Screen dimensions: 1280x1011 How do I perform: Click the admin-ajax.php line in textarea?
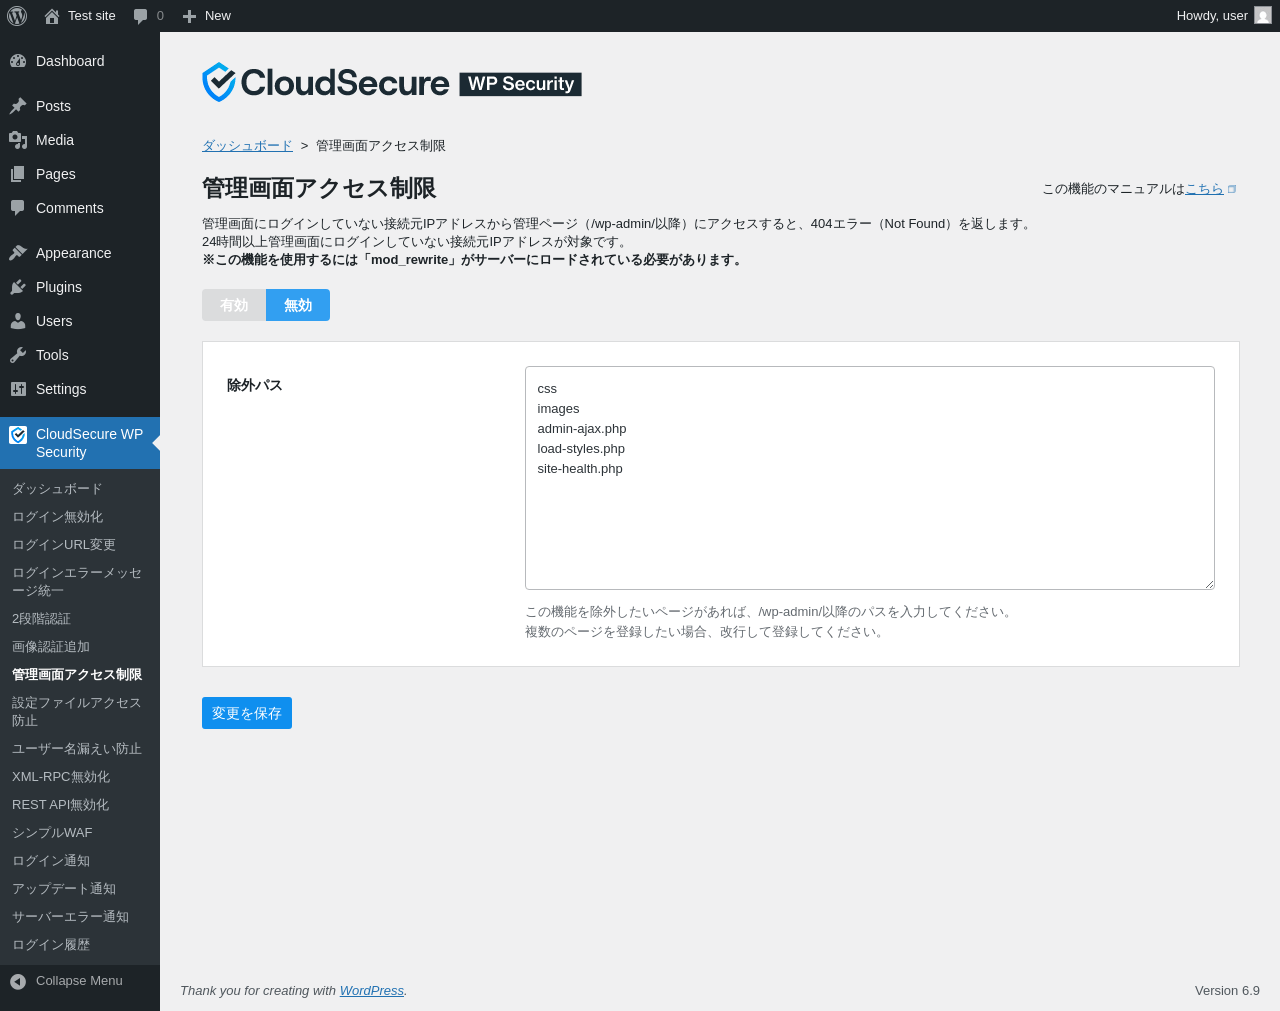coord(582,429)
